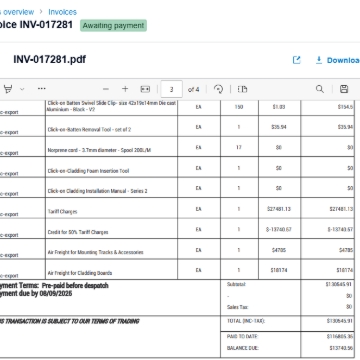Select Cladding Foam Insertion Tool description

88,171
